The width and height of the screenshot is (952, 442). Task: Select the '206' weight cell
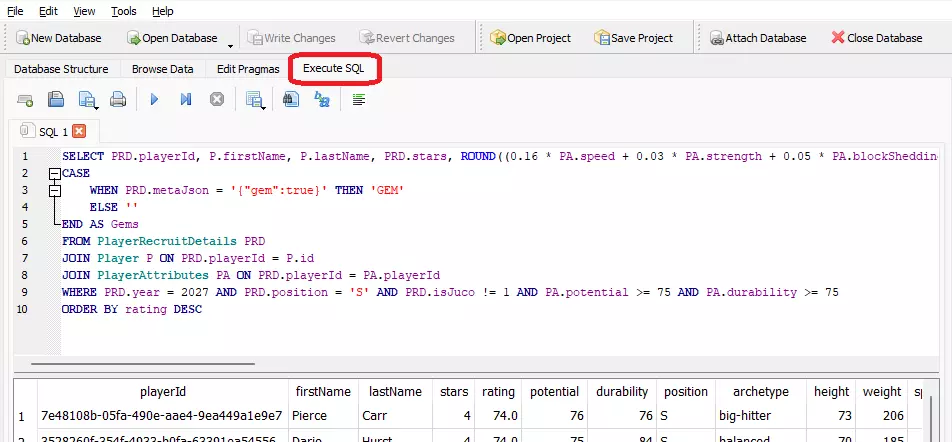[x=882, y=416]
